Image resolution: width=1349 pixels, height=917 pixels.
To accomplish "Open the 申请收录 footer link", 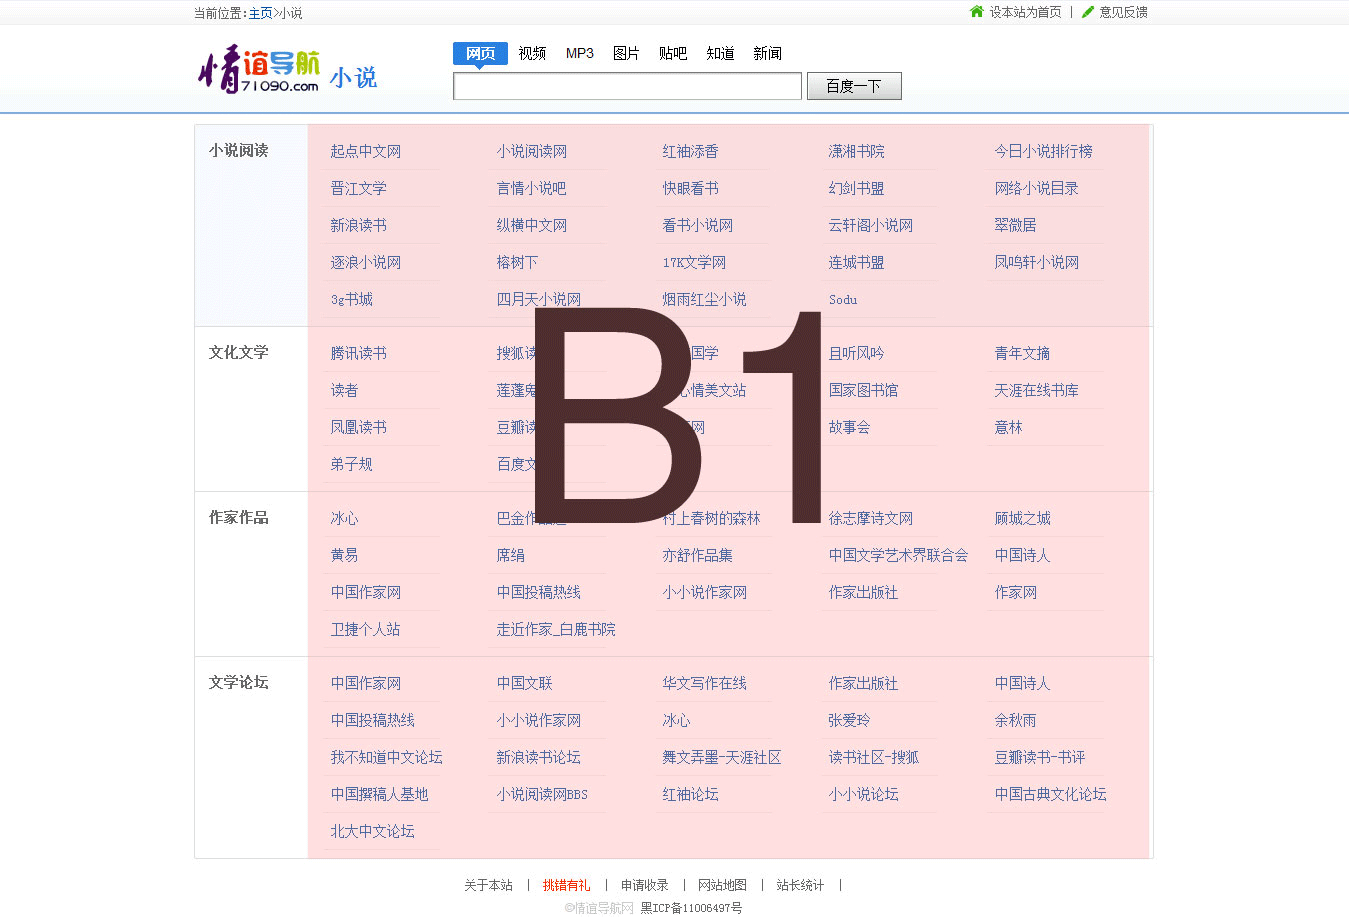I will click(x=645, y=885).
